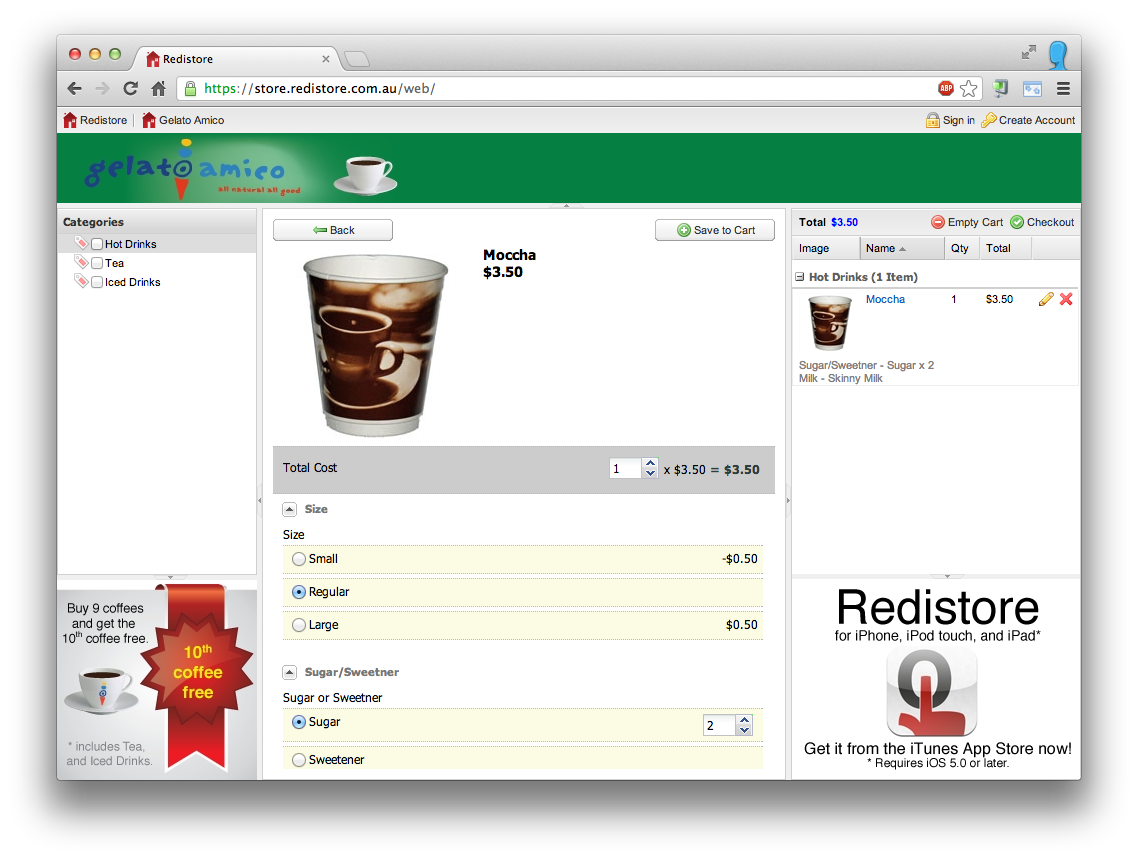Decrease quantity in Total Cost stepper
This screenshot has width=1138, height=859.
[x=650, y=473]
